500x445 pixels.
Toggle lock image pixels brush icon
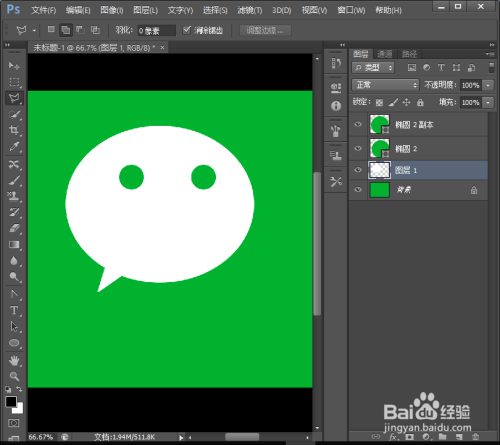(393, 102)
